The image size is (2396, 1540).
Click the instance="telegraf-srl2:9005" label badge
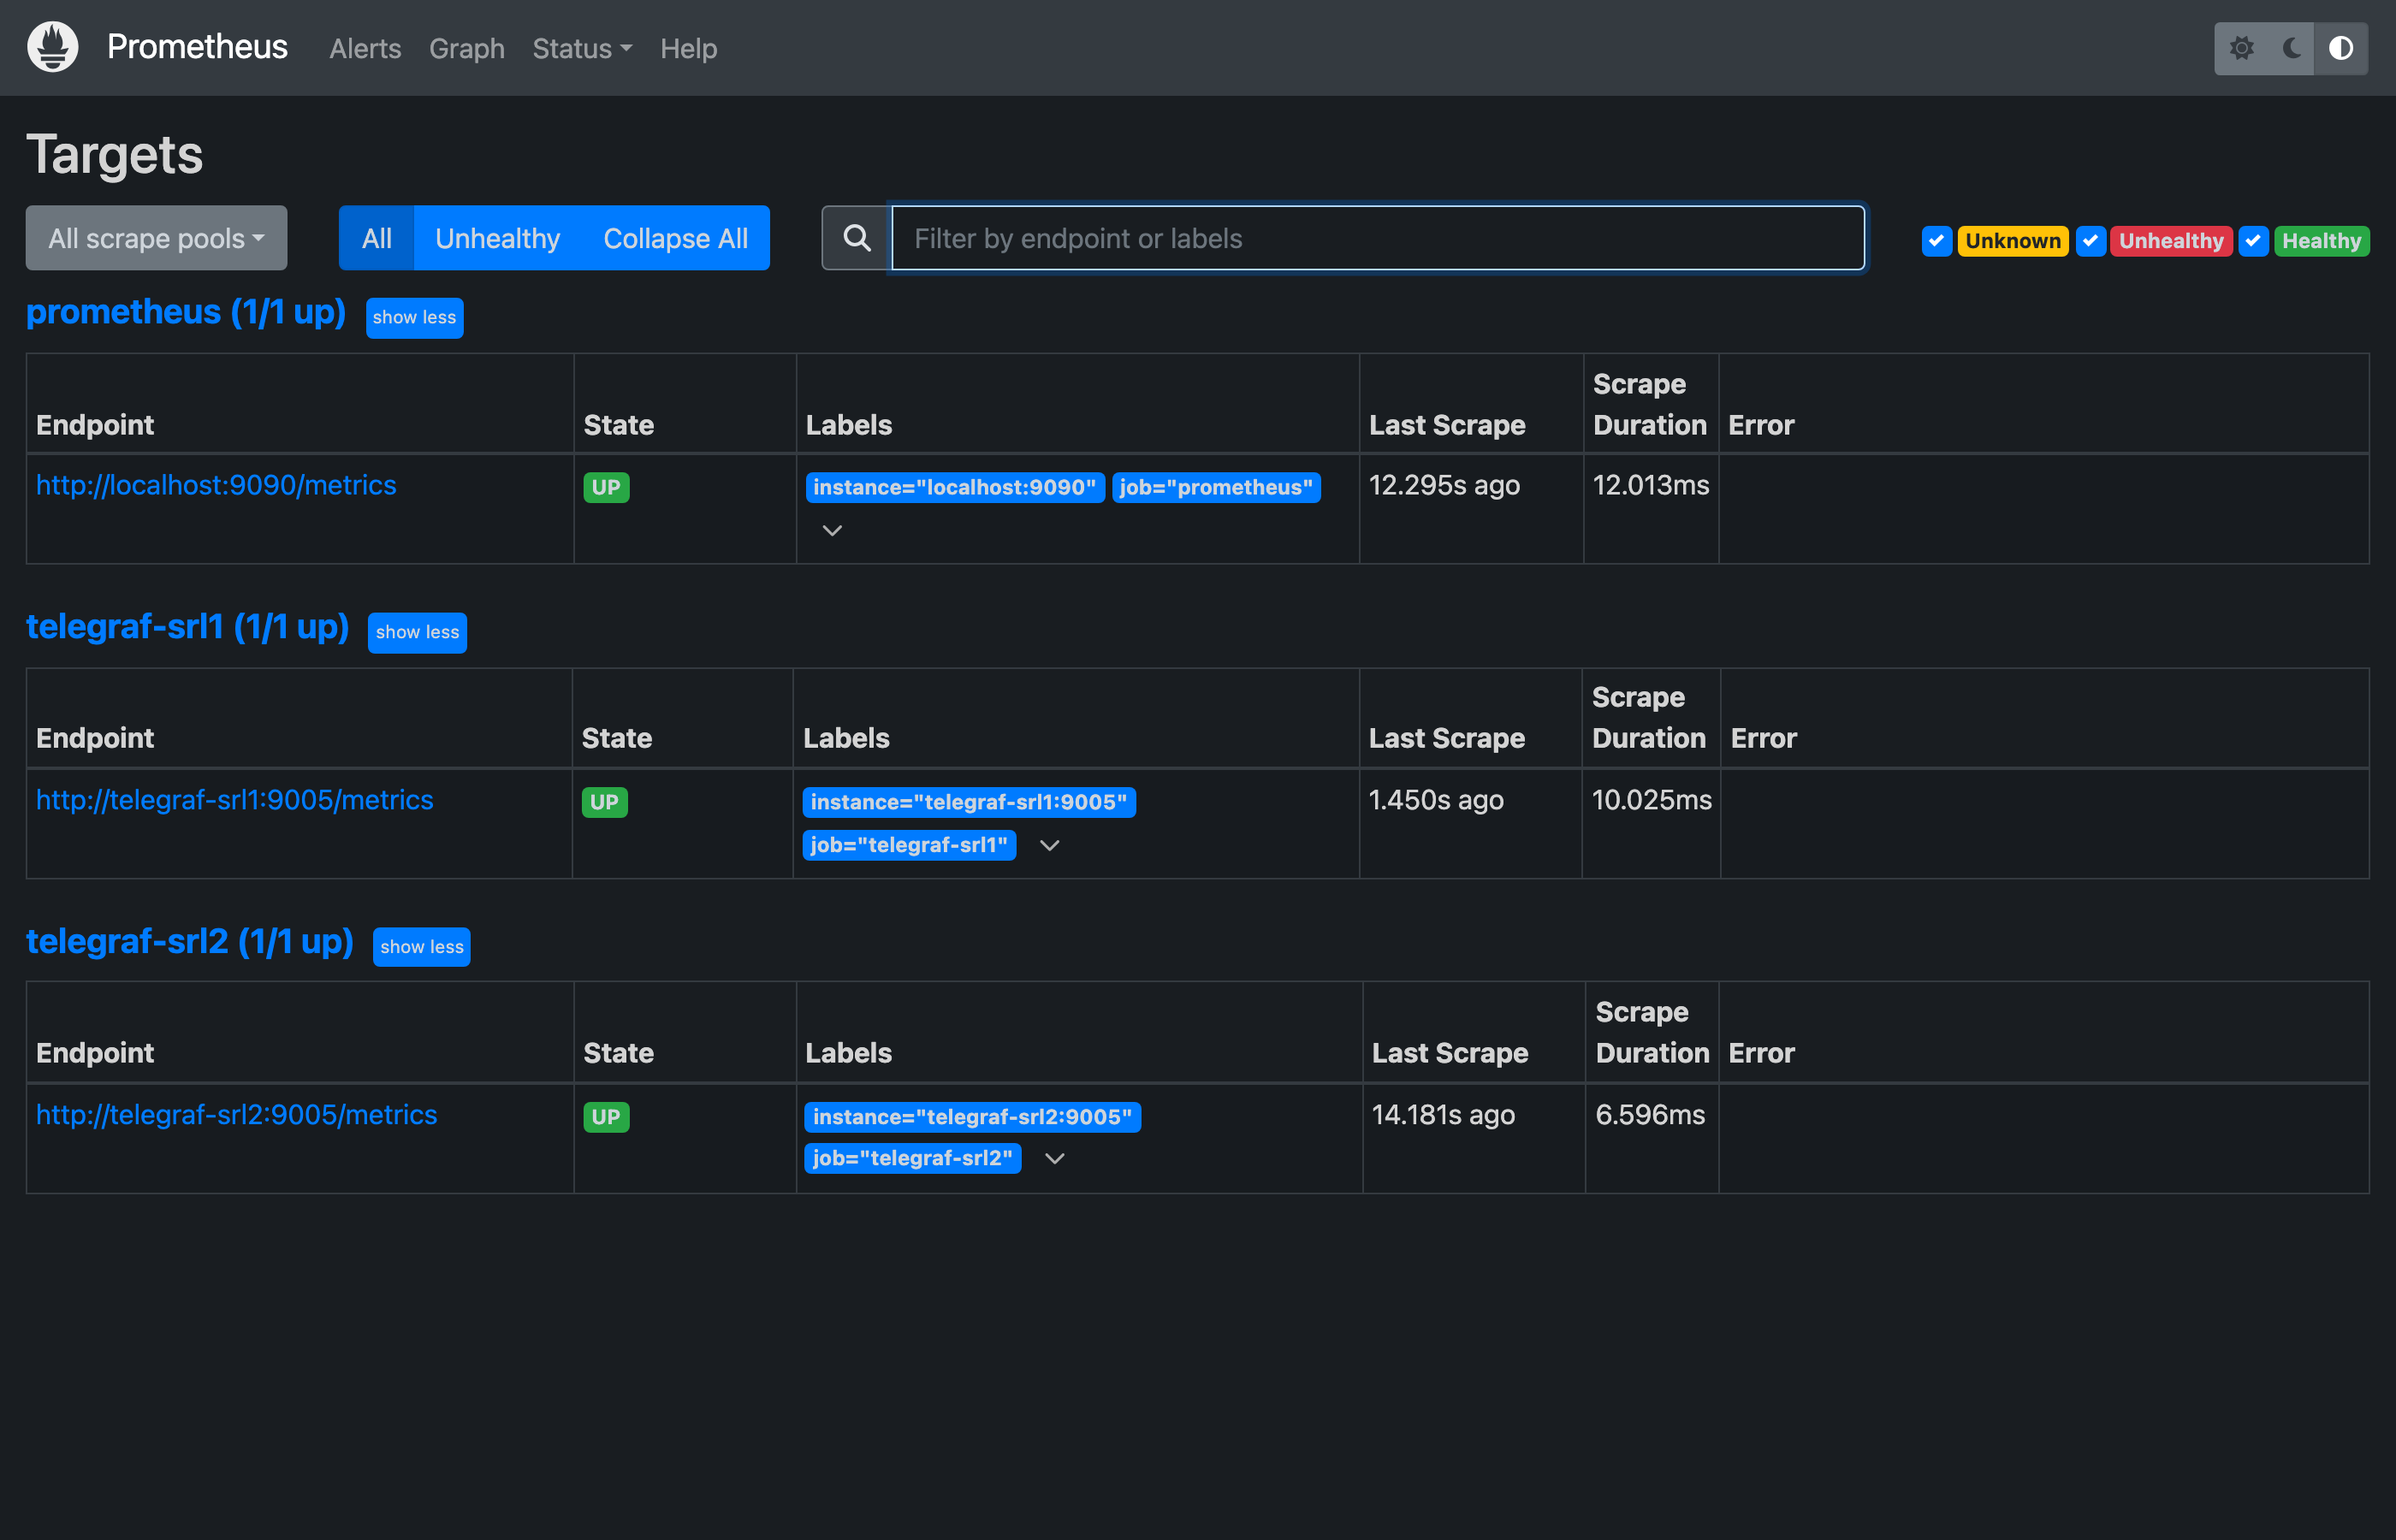(x=971, y=1117)
